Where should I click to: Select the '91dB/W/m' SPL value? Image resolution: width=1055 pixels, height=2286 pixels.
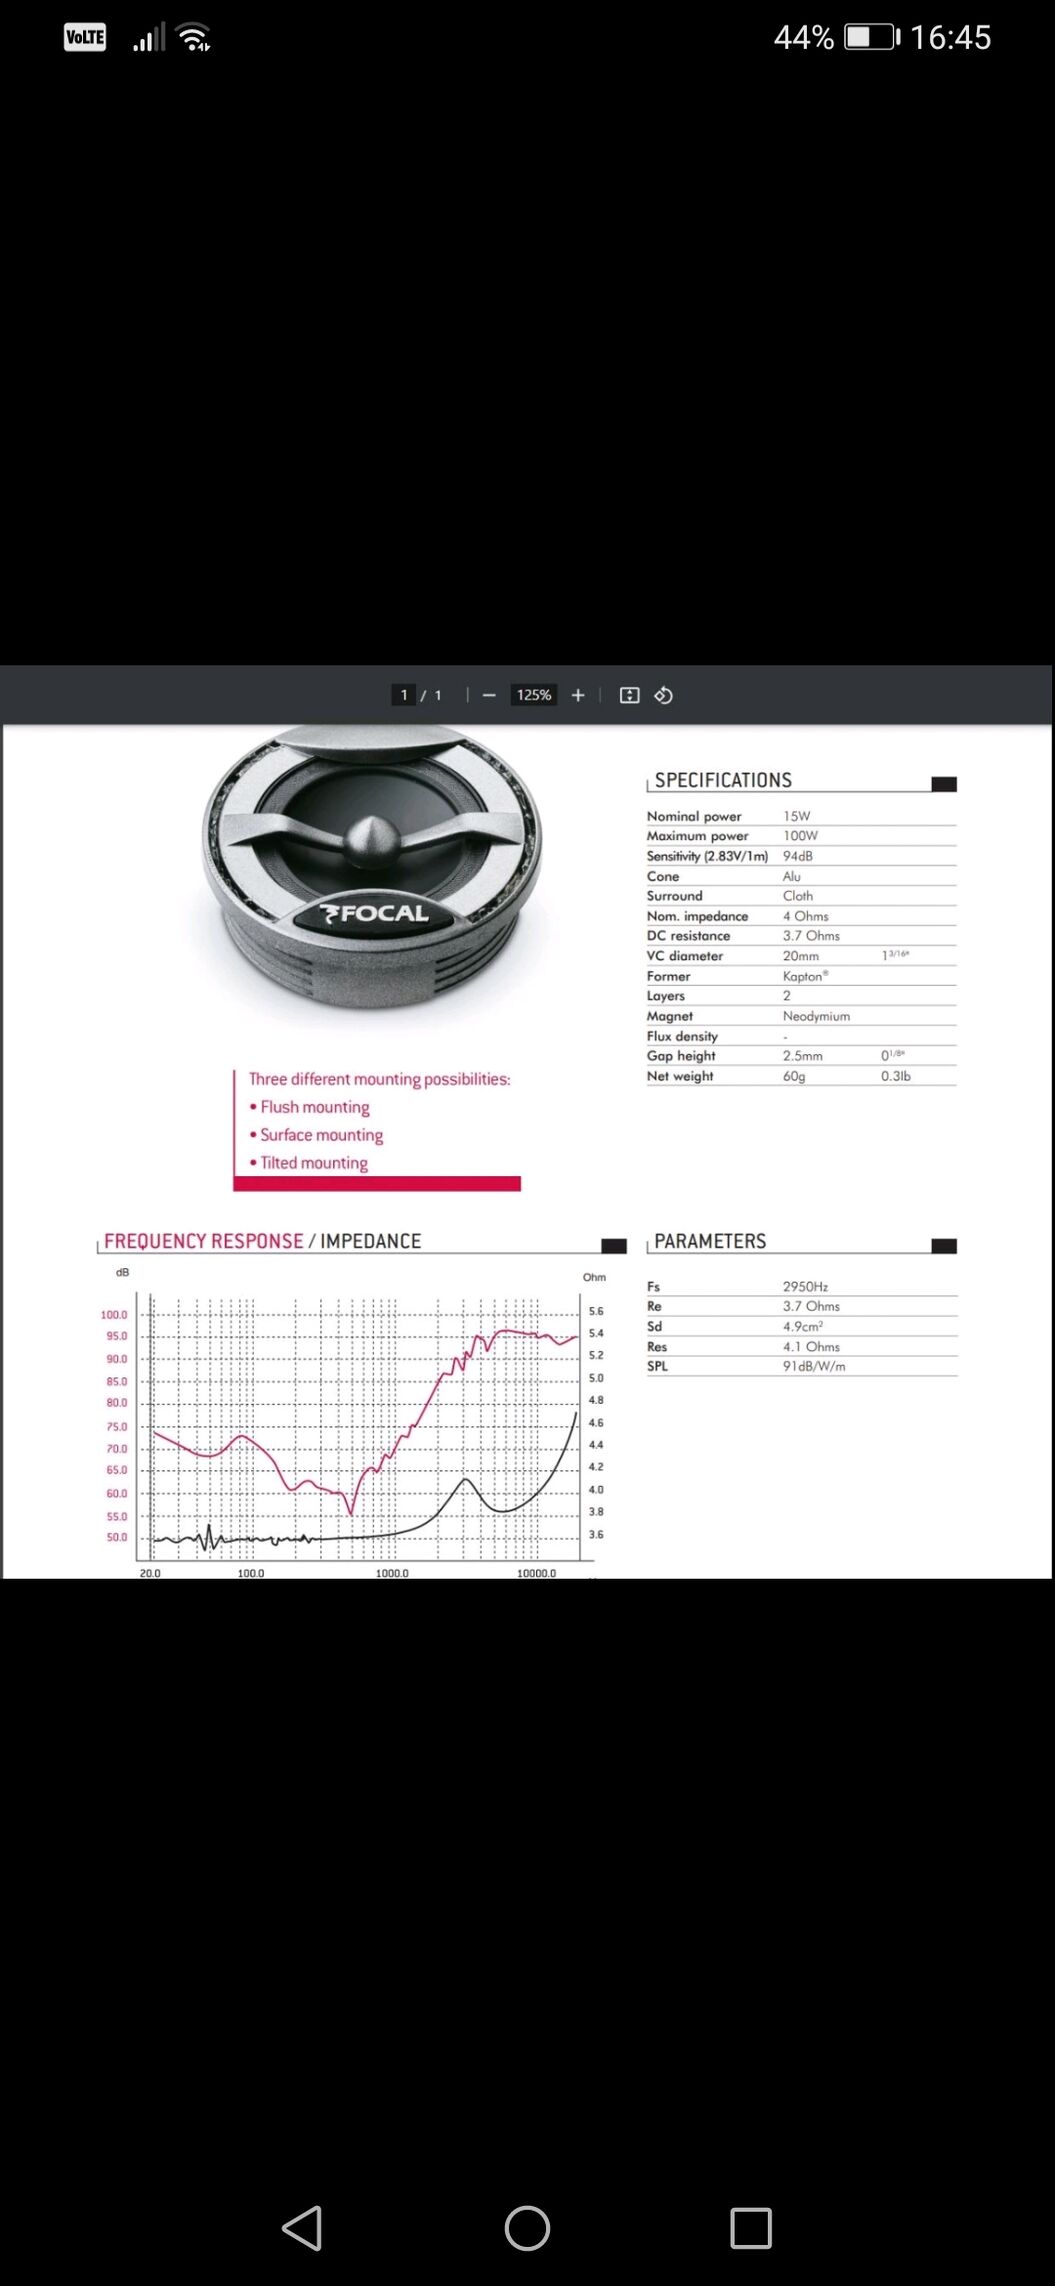click(814, 1367)
